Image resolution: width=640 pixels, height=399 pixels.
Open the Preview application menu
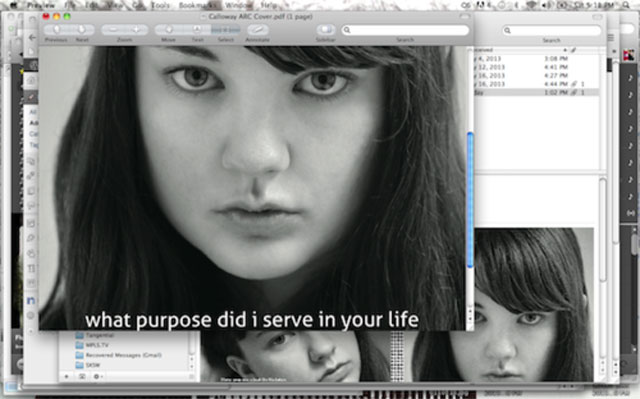tap(41, 5)
